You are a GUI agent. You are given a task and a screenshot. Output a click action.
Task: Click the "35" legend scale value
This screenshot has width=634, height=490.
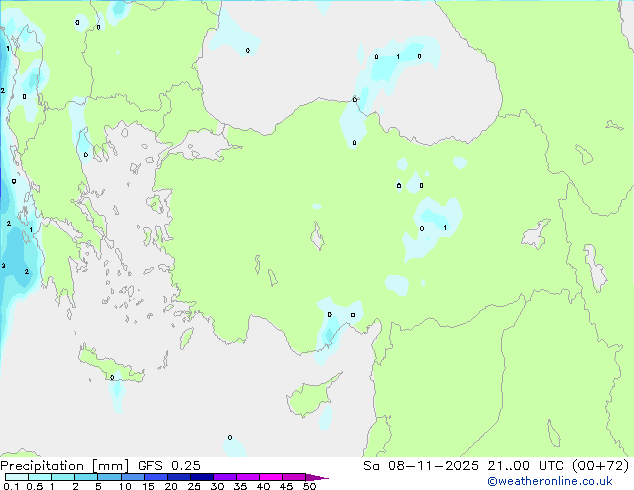(240, 486)
